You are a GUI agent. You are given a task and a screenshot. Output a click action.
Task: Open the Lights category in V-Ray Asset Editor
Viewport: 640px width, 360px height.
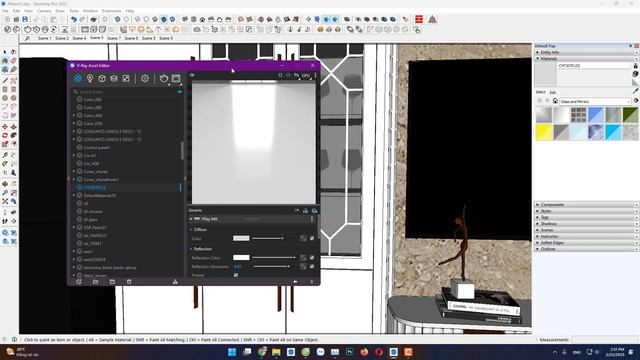pos(90,78)
